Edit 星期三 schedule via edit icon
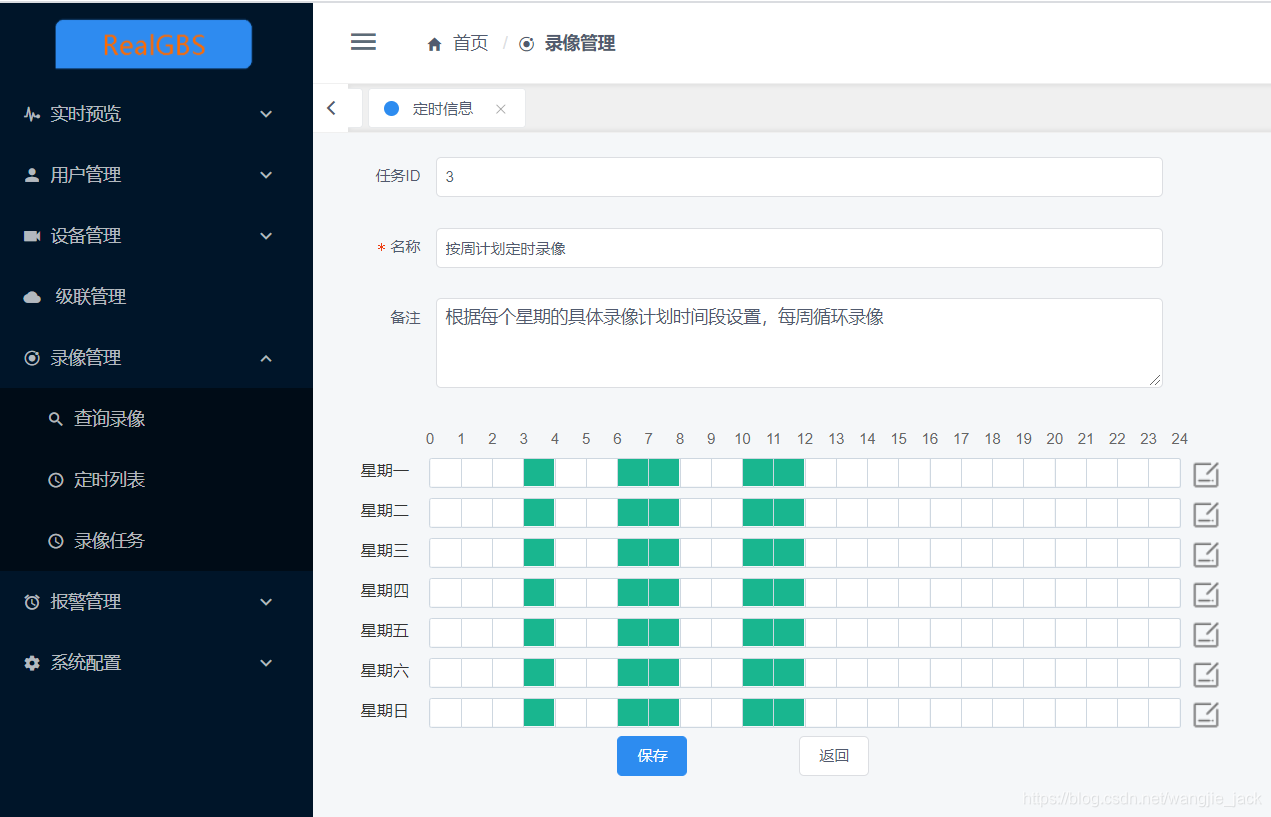The width and height of the screenshot is (1271, 817). [1206, 554]
